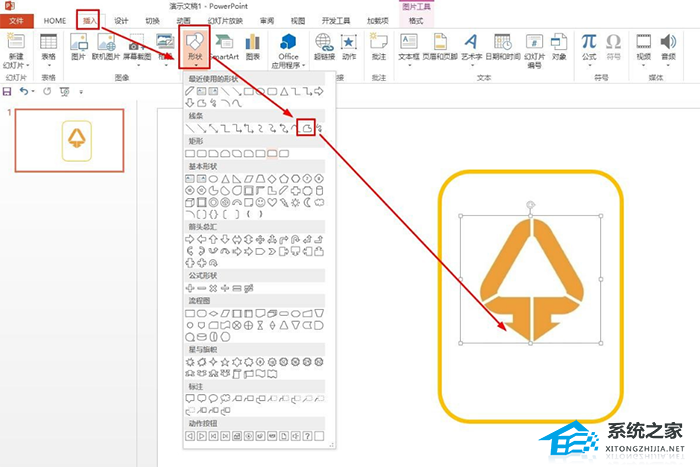The image size is (700, 467).
Task: Click the 公式 pi equation icon
Action: pos(589,45)
